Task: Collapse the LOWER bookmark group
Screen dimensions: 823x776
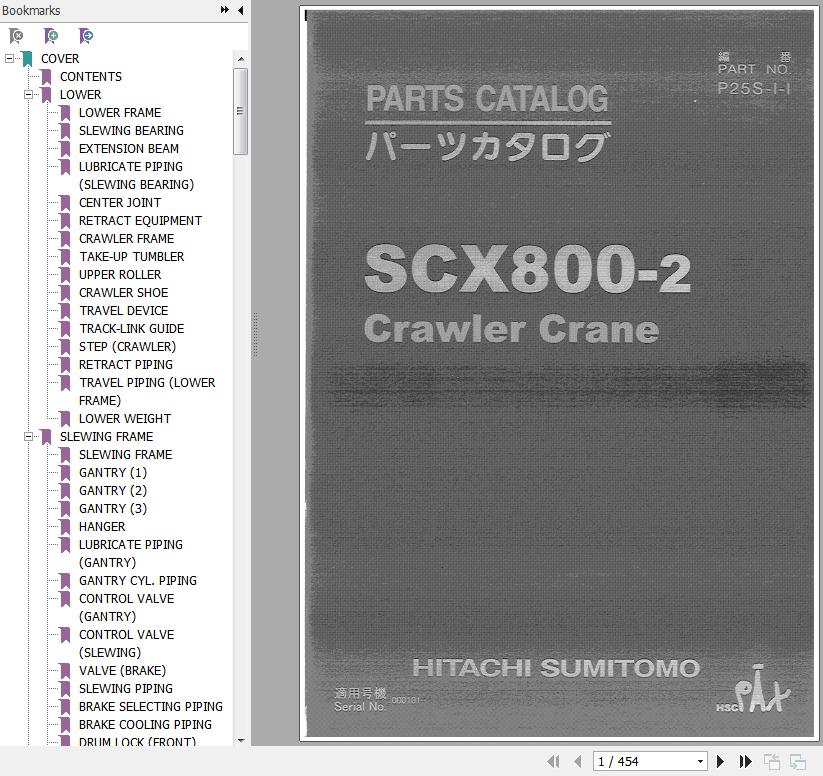Action: click(x=28, y=95)
